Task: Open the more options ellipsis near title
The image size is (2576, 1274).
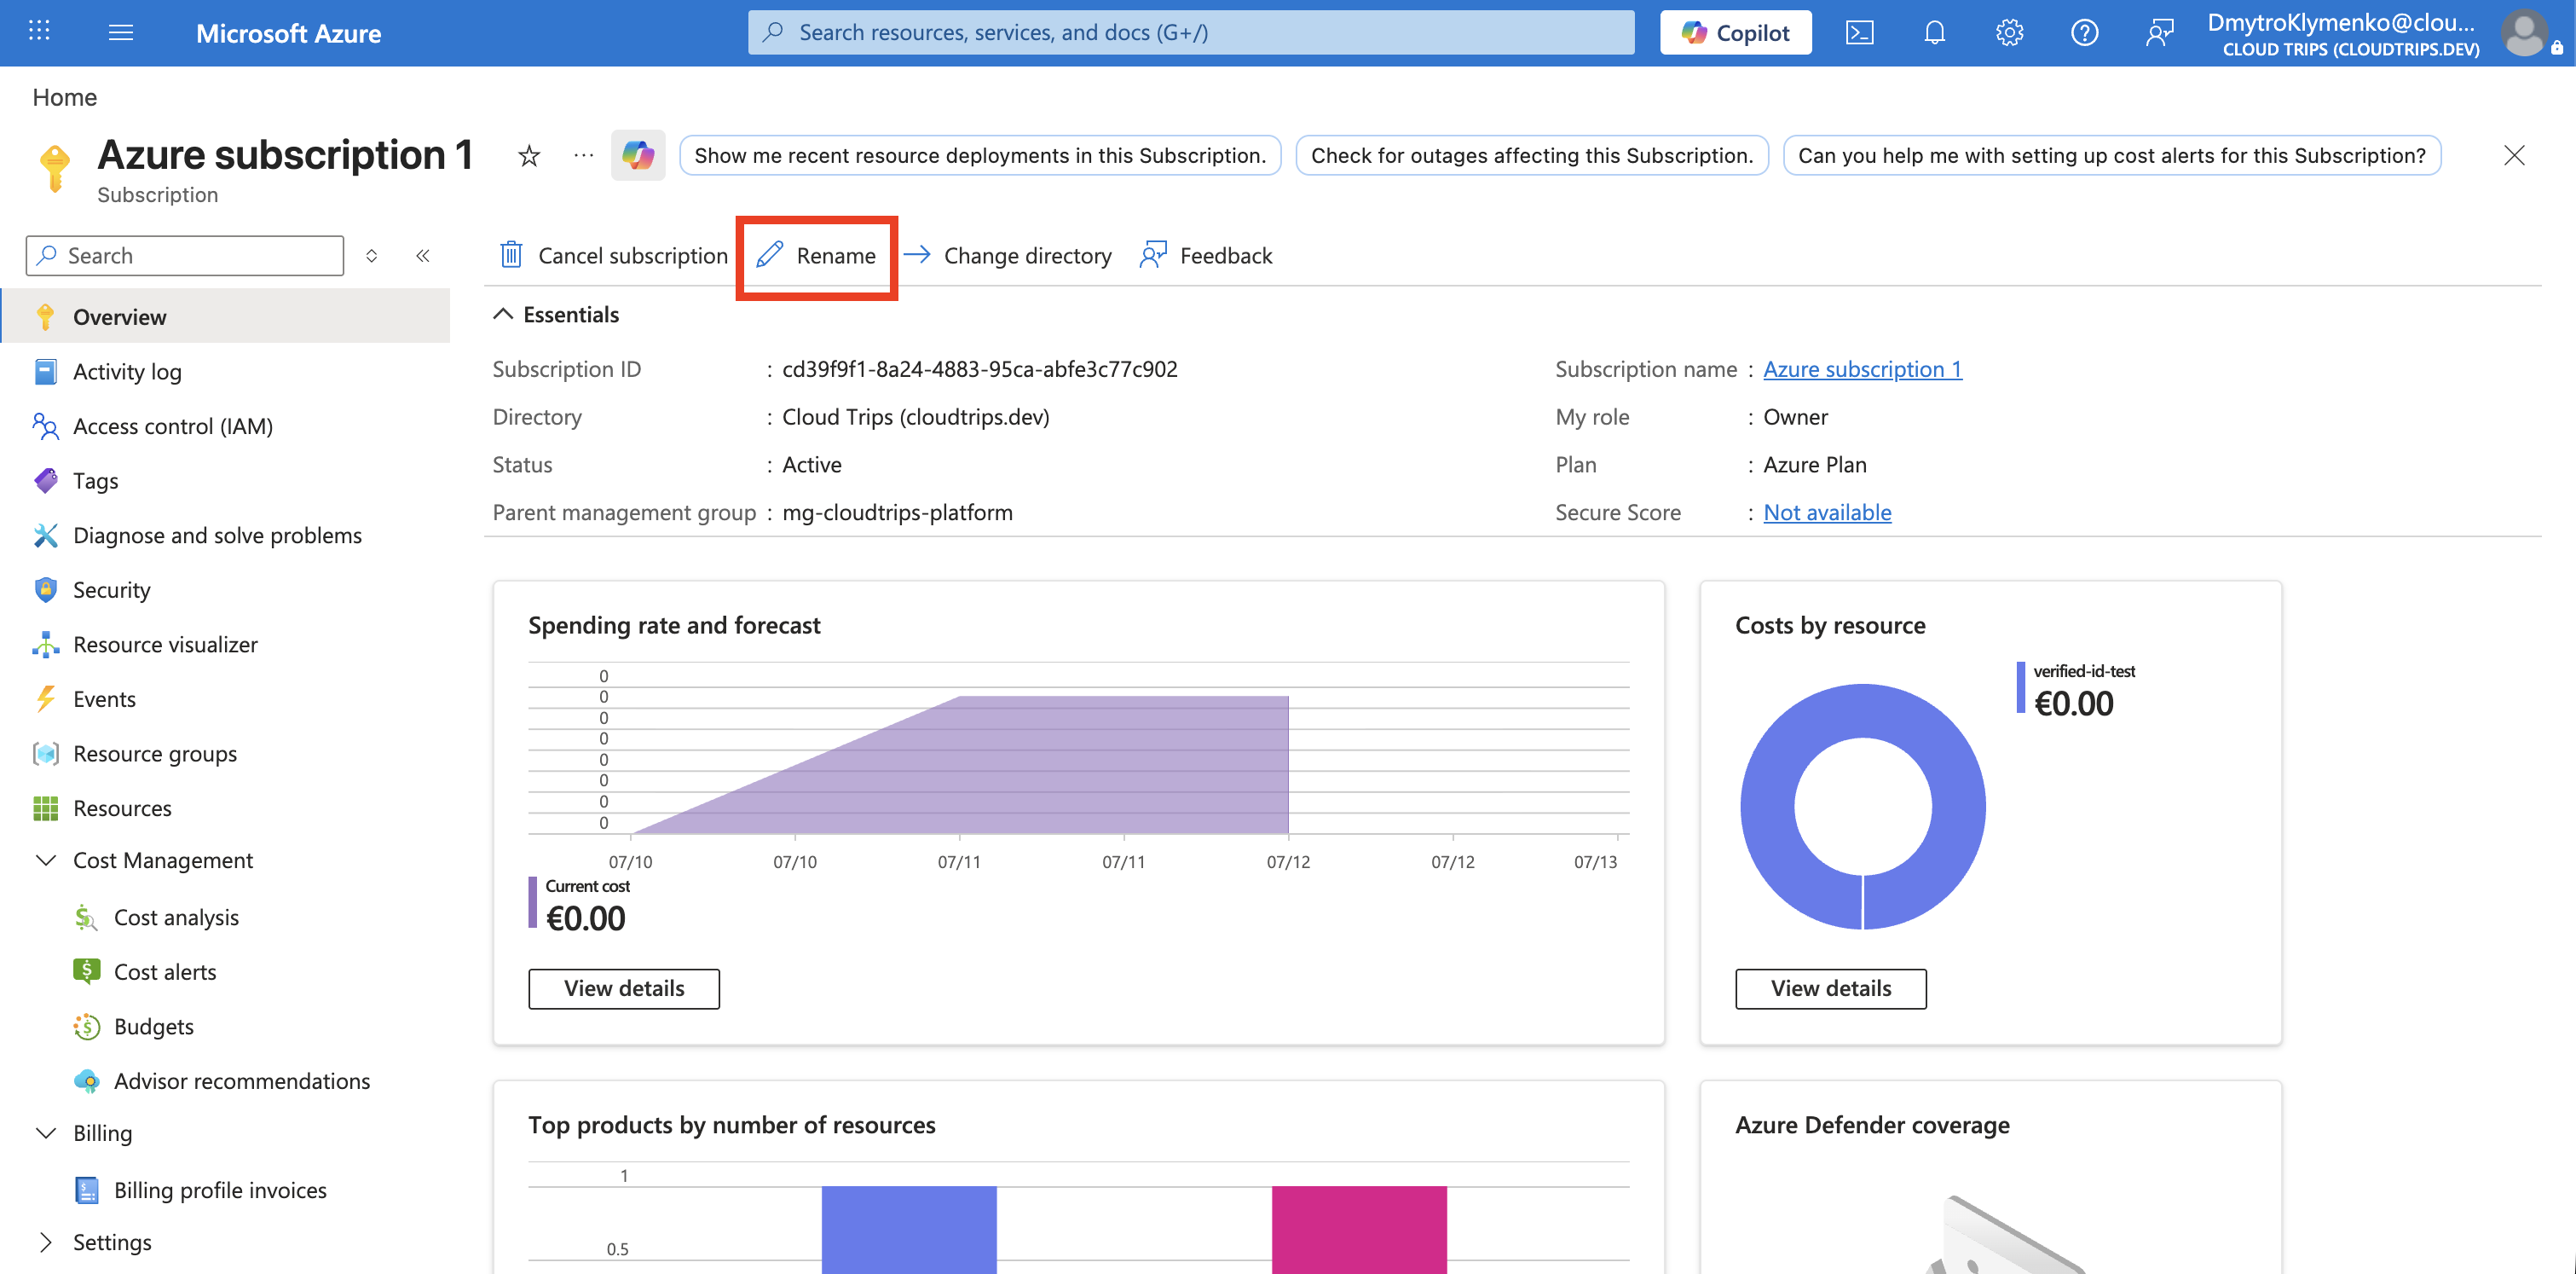Action: [x=584, y=155]
